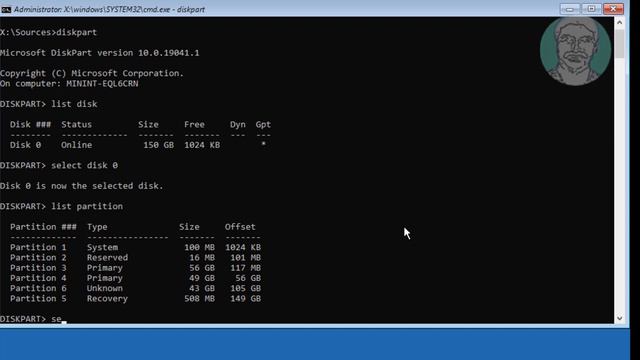The width and height of the screenshot is (640, 360).
Task: Click the '508 MB' size of Partition 5
Action: [x=199, y=298]
